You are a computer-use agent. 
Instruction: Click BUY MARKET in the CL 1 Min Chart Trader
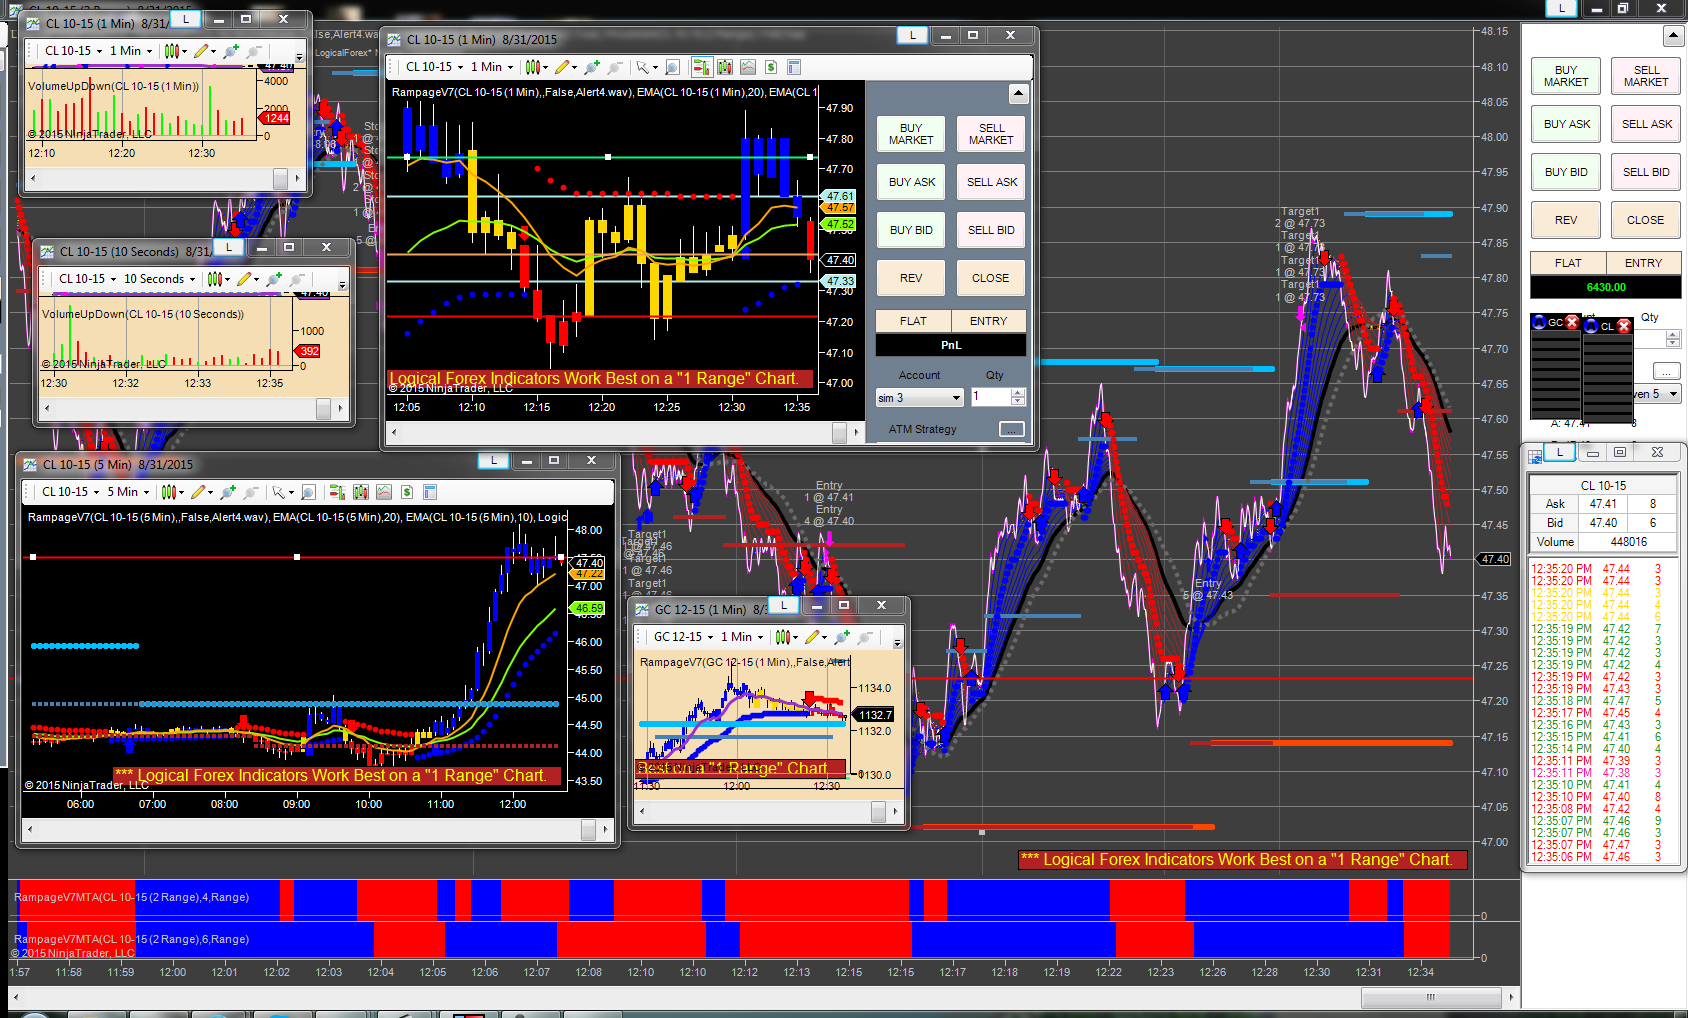(x=911, y=134)
